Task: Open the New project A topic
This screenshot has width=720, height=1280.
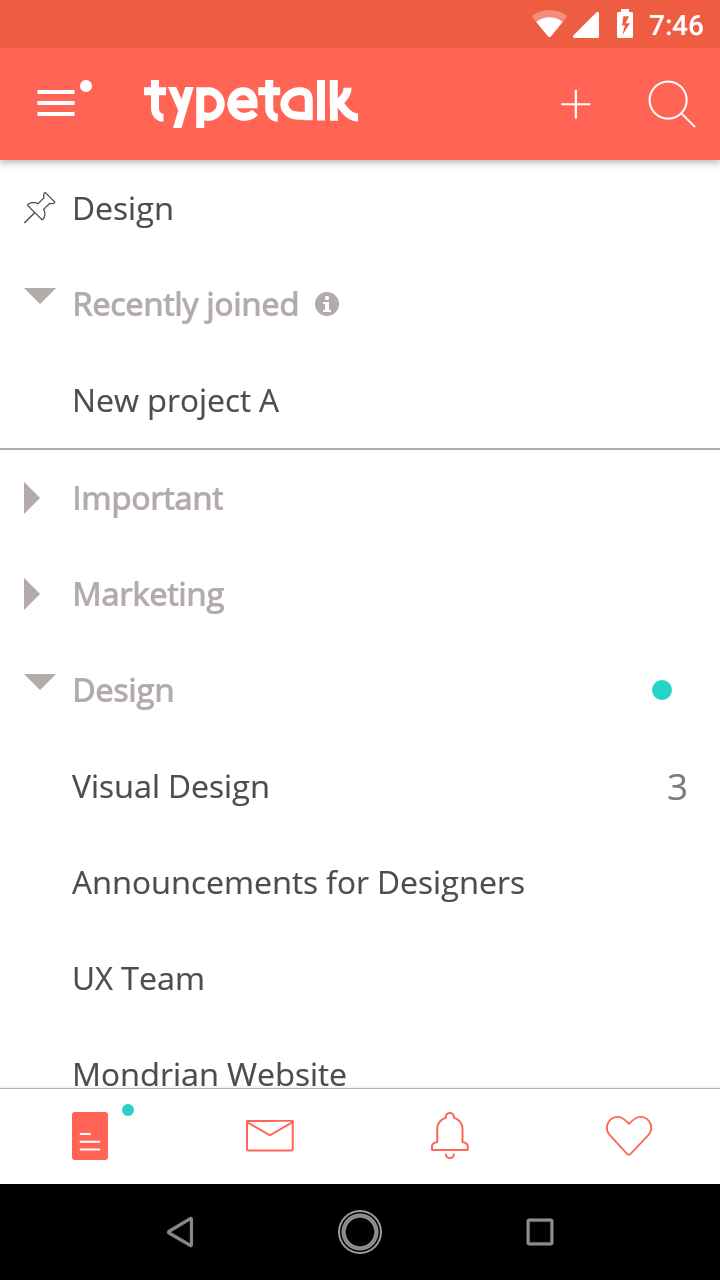Action: coord(360,401)
